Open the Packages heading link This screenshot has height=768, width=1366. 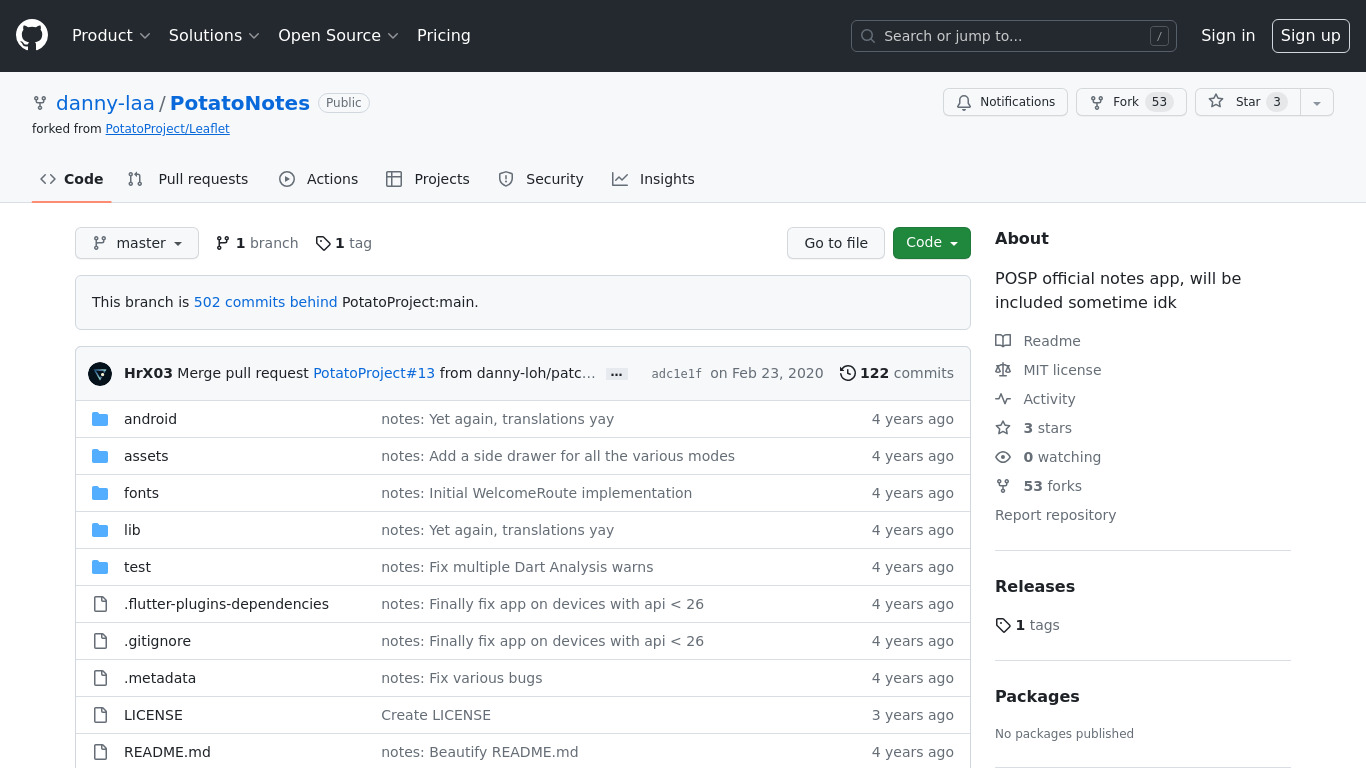coord(1037,697)
